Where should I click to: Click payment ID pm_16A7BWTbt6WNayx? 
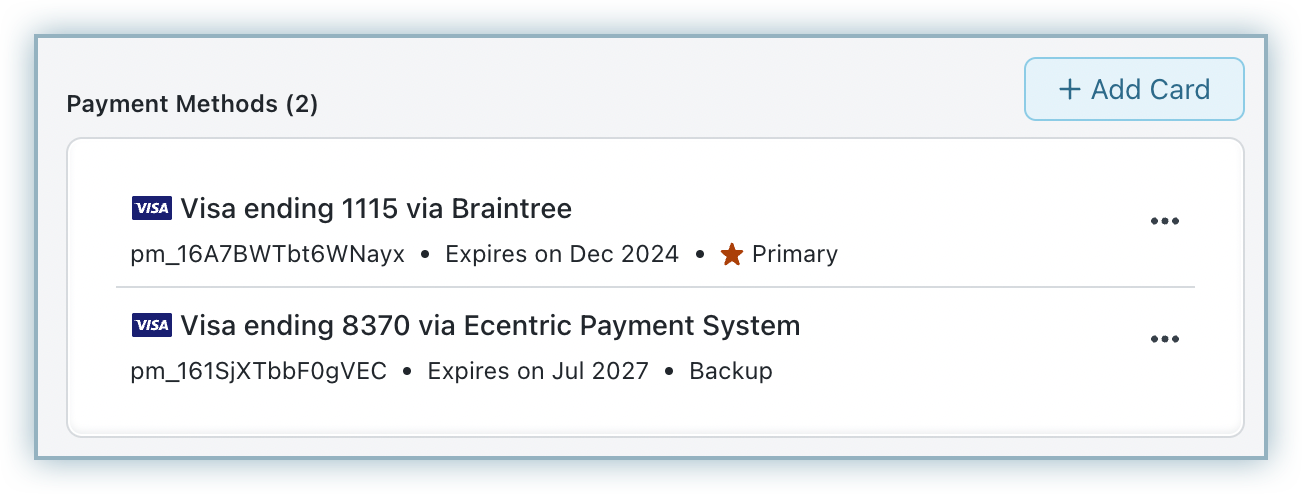click(x=267, y=254)
